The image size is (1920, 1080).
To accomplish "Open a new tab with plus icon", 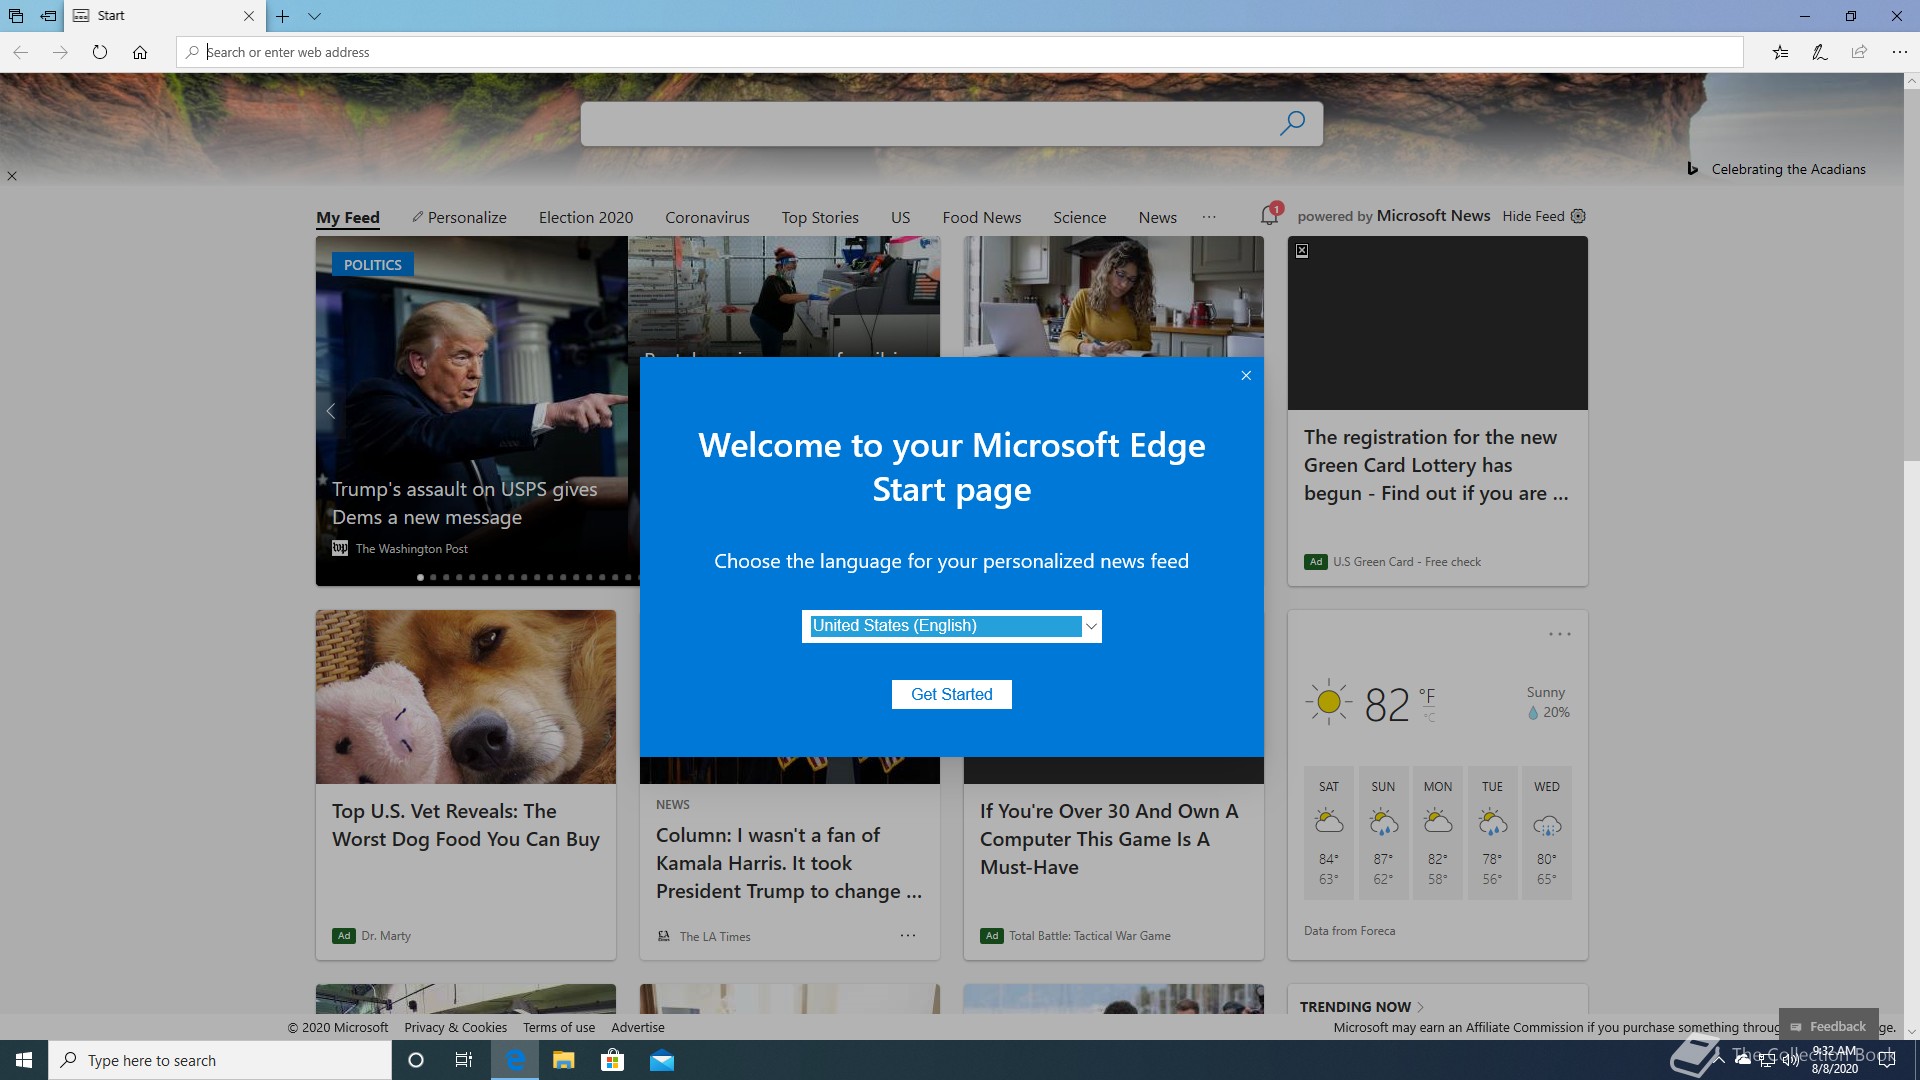I will 283,16.
